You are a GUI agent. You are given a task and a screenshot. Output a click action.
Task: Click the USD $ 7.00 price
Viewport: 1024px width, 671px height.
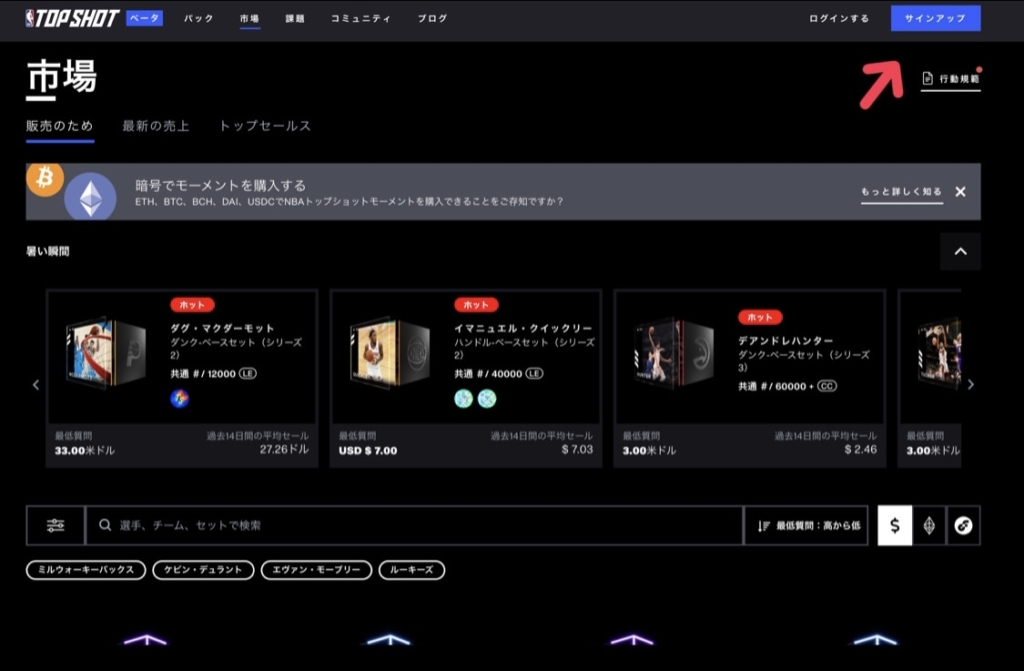(368, 451)
